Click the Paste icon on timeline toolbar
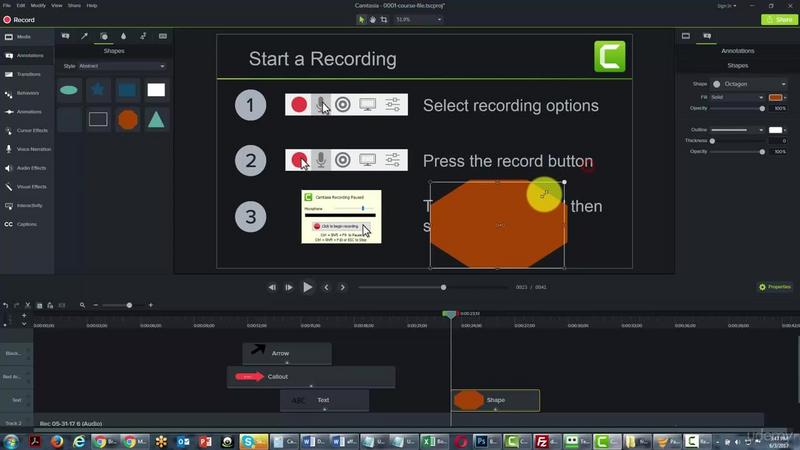800x450 pixels. pyautogui.click(x=50, y=306)
